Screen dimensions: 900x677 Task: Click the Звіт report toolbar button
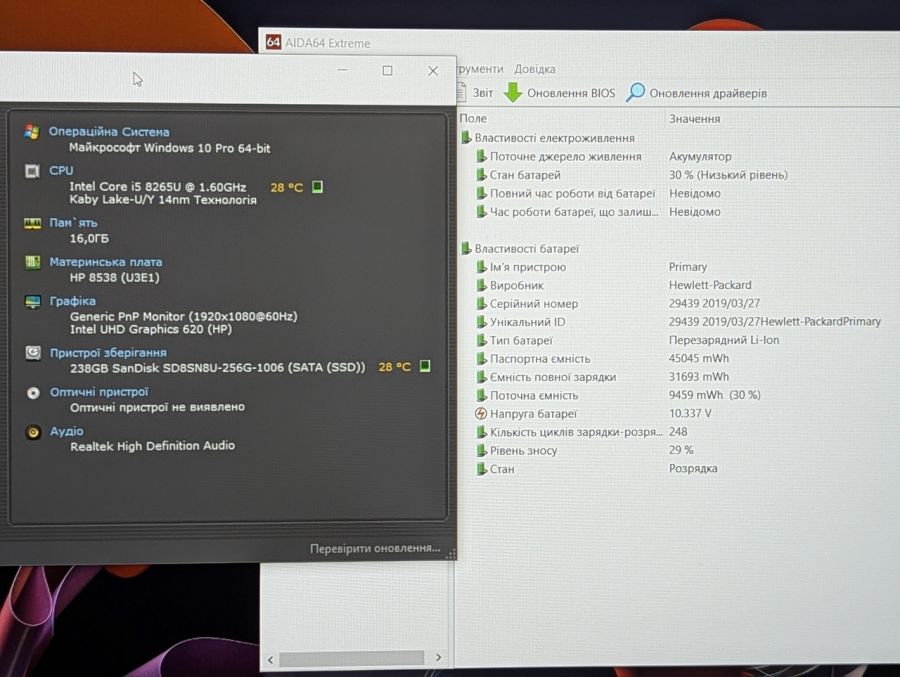point(476,92)
